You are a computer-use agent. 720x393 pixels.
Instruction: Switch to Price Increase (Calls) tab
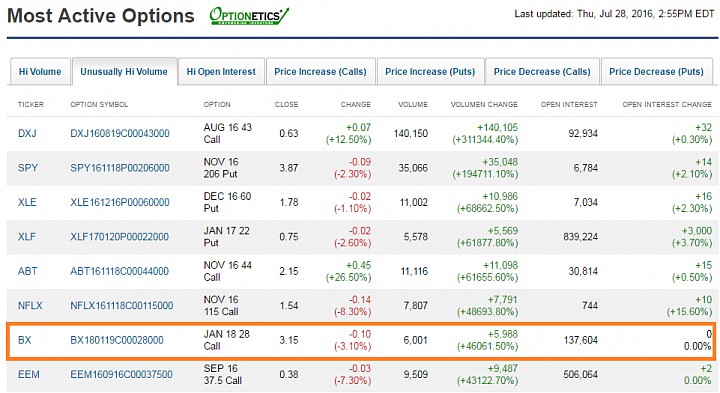(321, 72)
